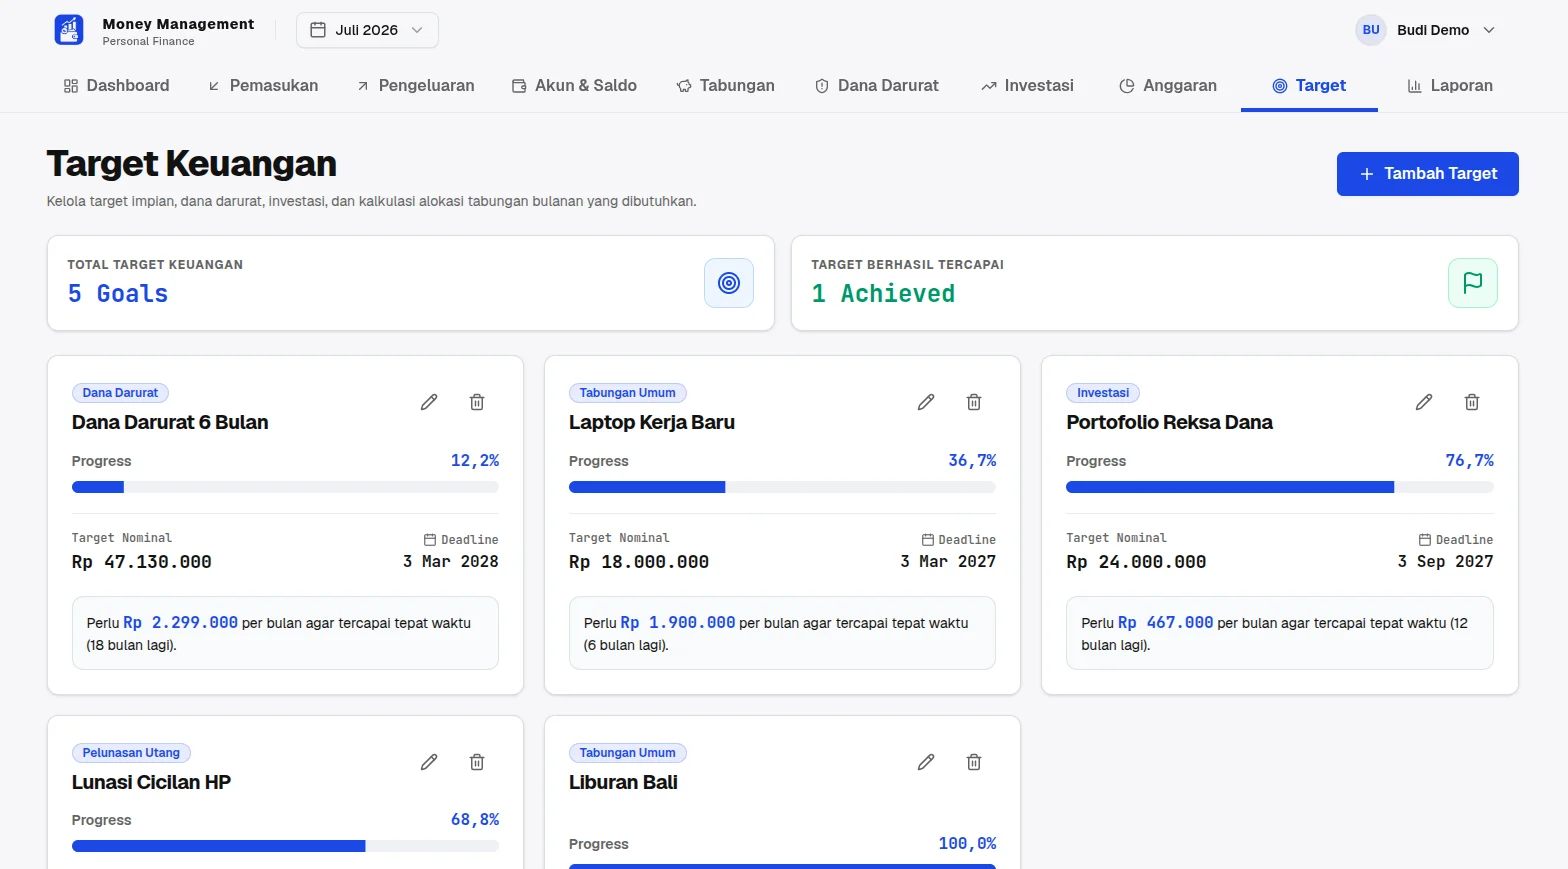
Task: Click the "Target Keuangan" page heading
Action: [191, 163]
